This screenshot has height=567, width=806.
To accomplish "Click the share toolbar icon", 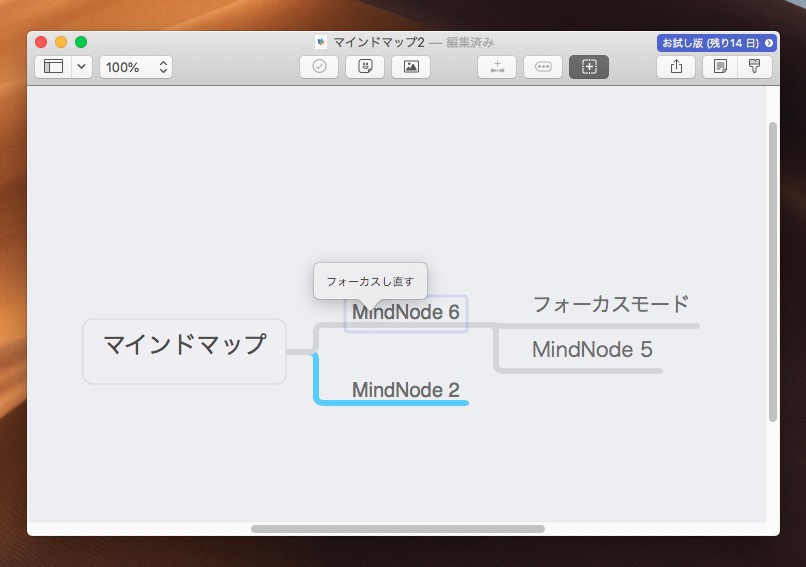I will coord(676,67).
